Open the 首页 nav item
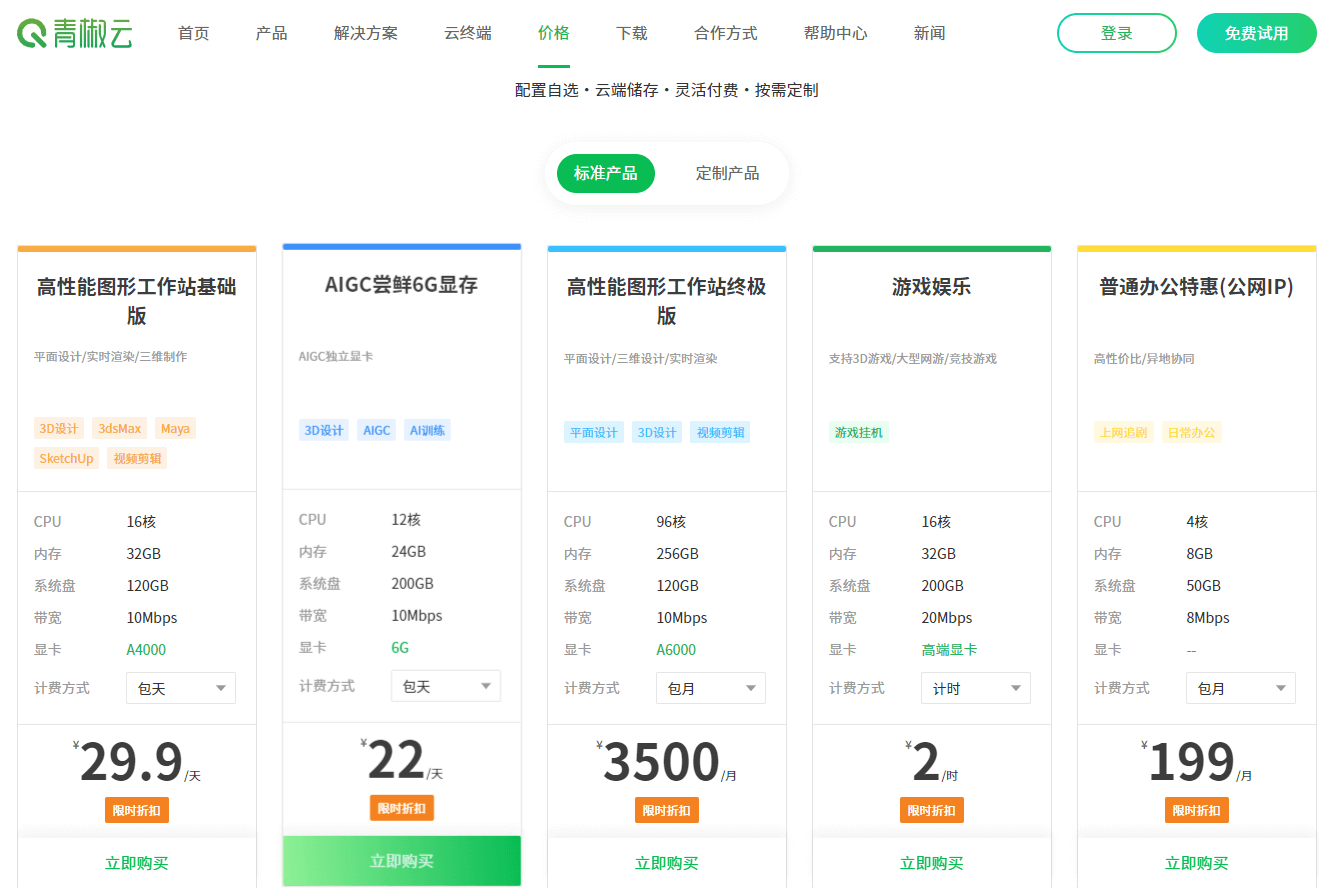This screenshot has height=888, width=1321. (x=194, y=33)
